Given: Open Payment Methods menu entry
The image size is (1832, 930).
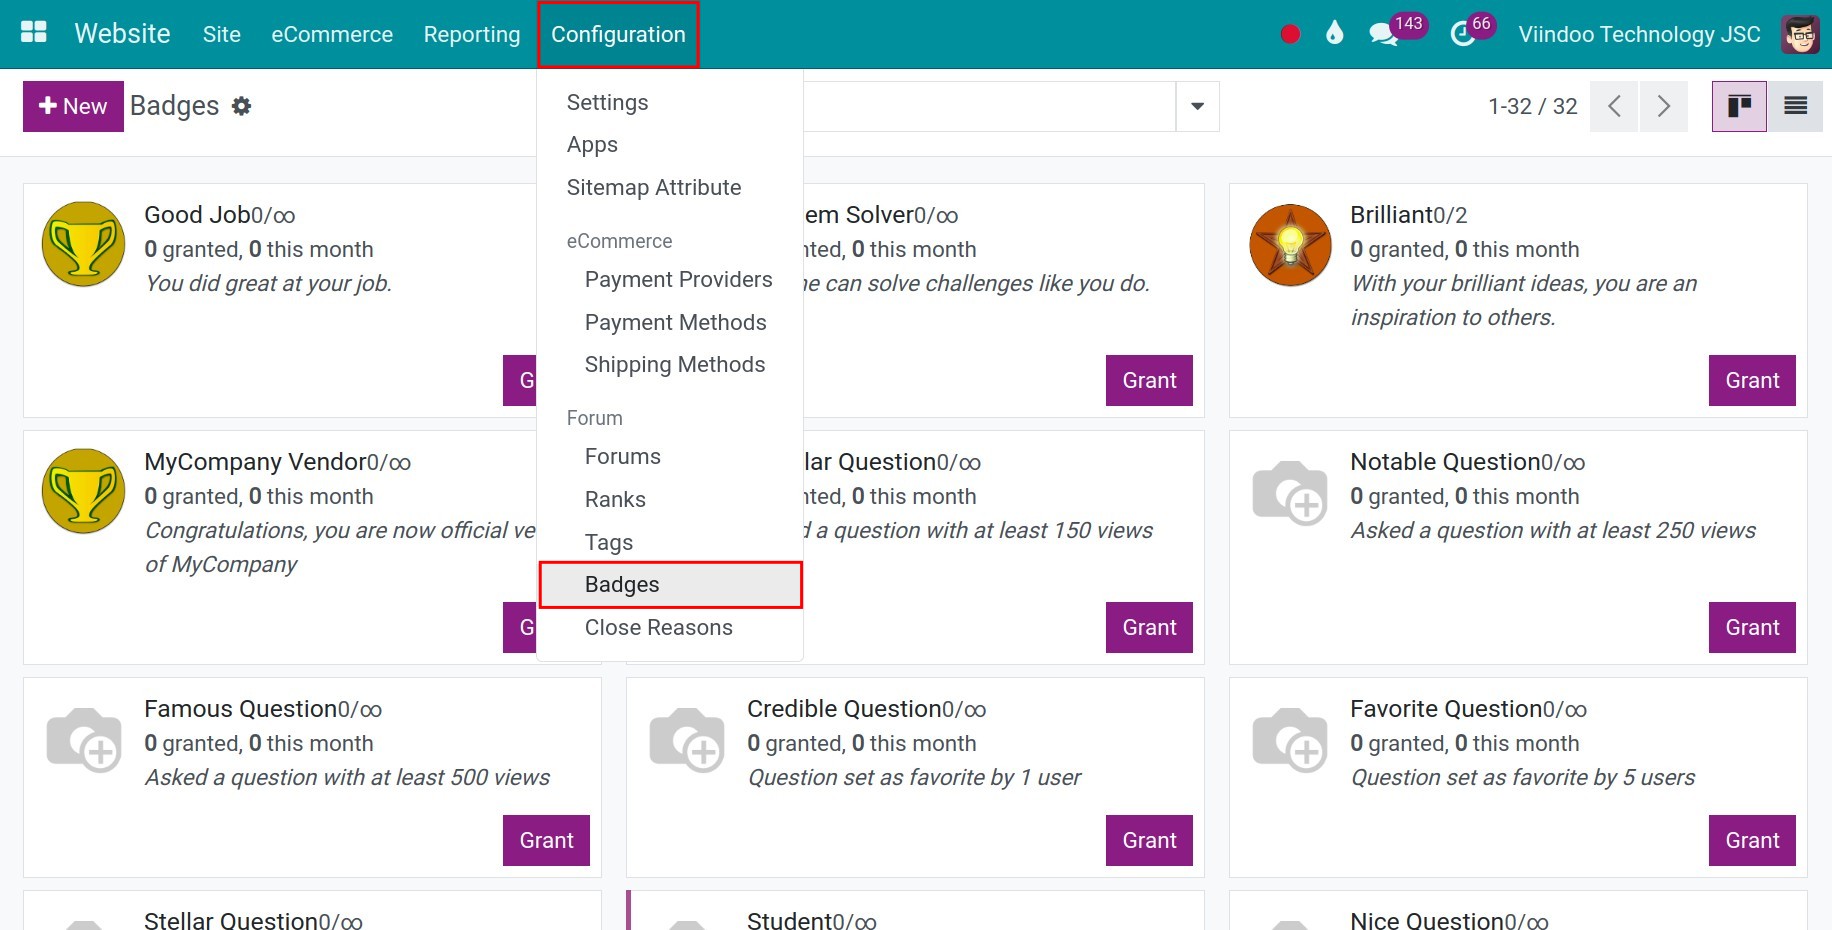Looking at the screenshot, I should tap(670, 322).
